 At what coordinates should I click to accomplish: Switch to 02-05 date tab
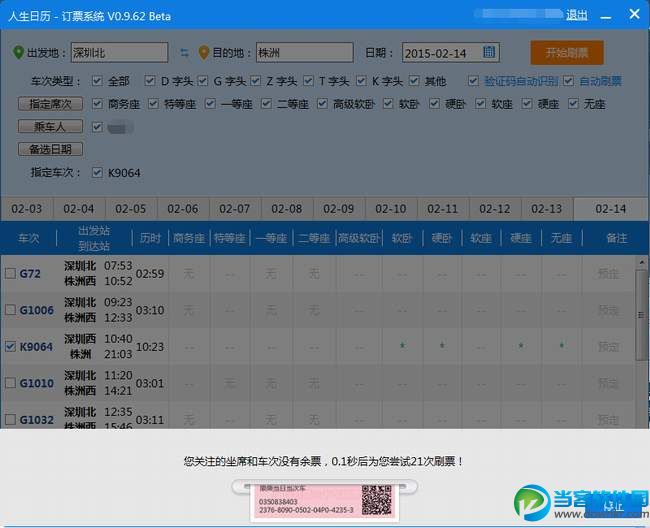(x=131, y=208)
